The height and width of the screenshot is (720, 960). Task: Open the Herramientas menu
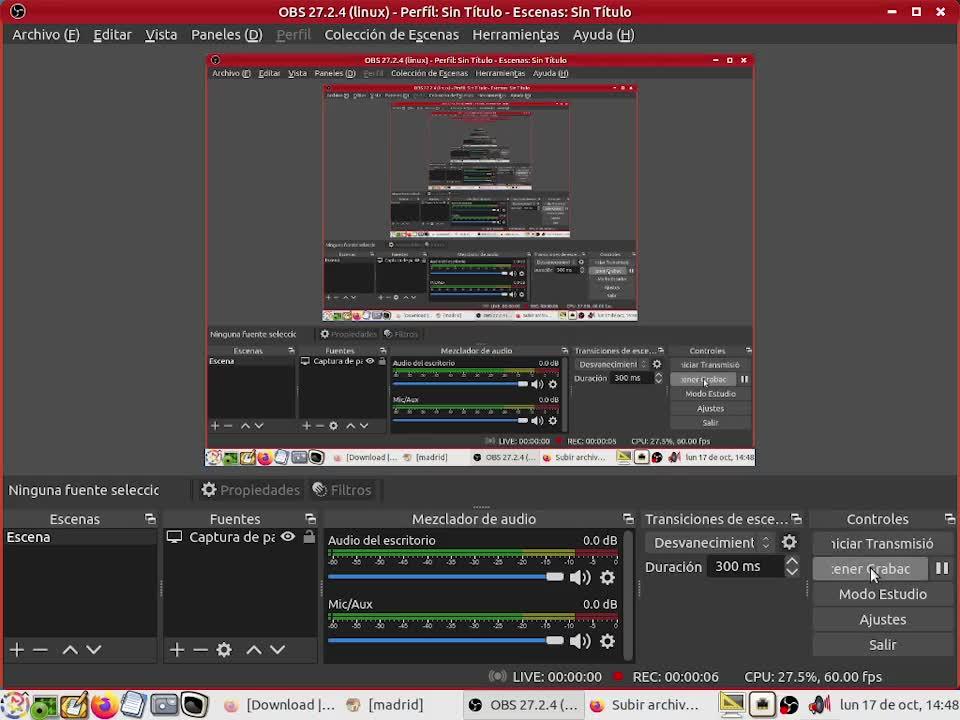point(516,35)
